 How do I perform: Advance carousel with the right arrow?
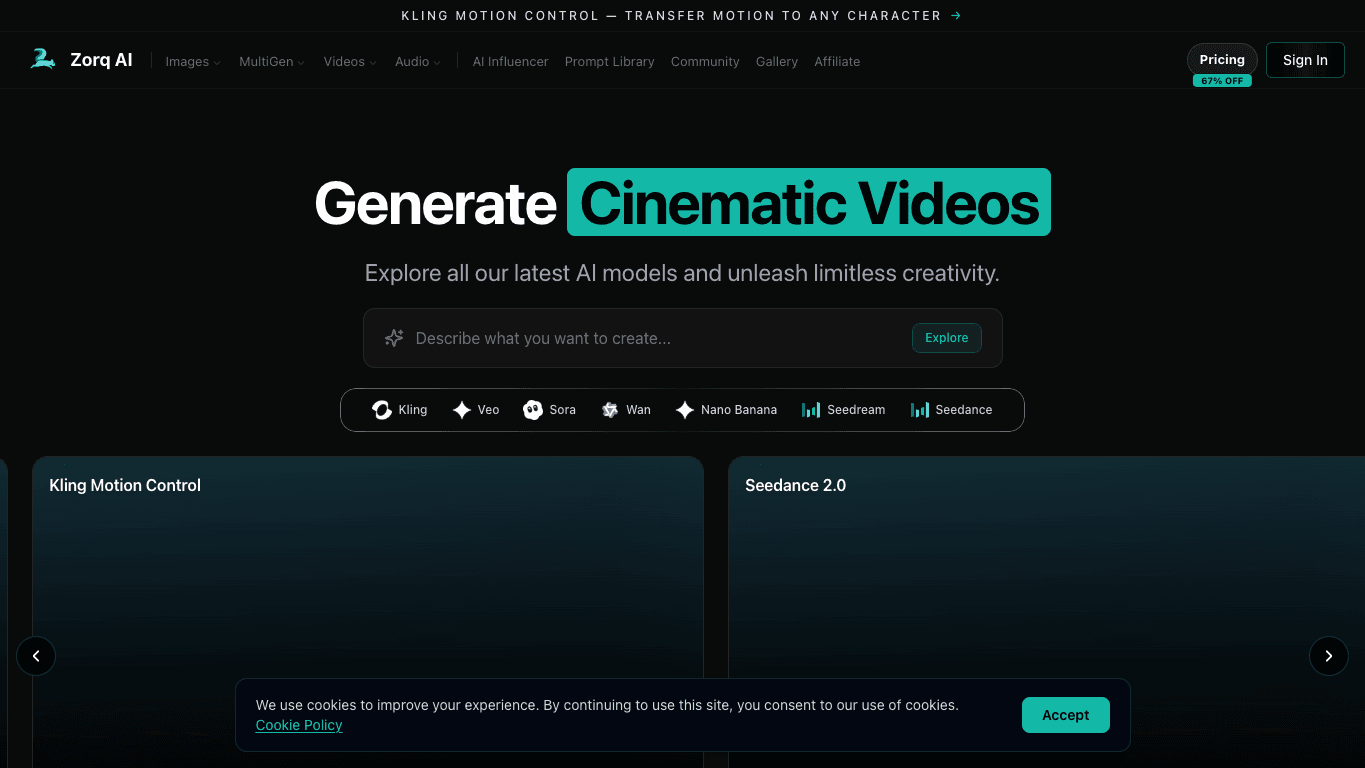(1329, 656)
